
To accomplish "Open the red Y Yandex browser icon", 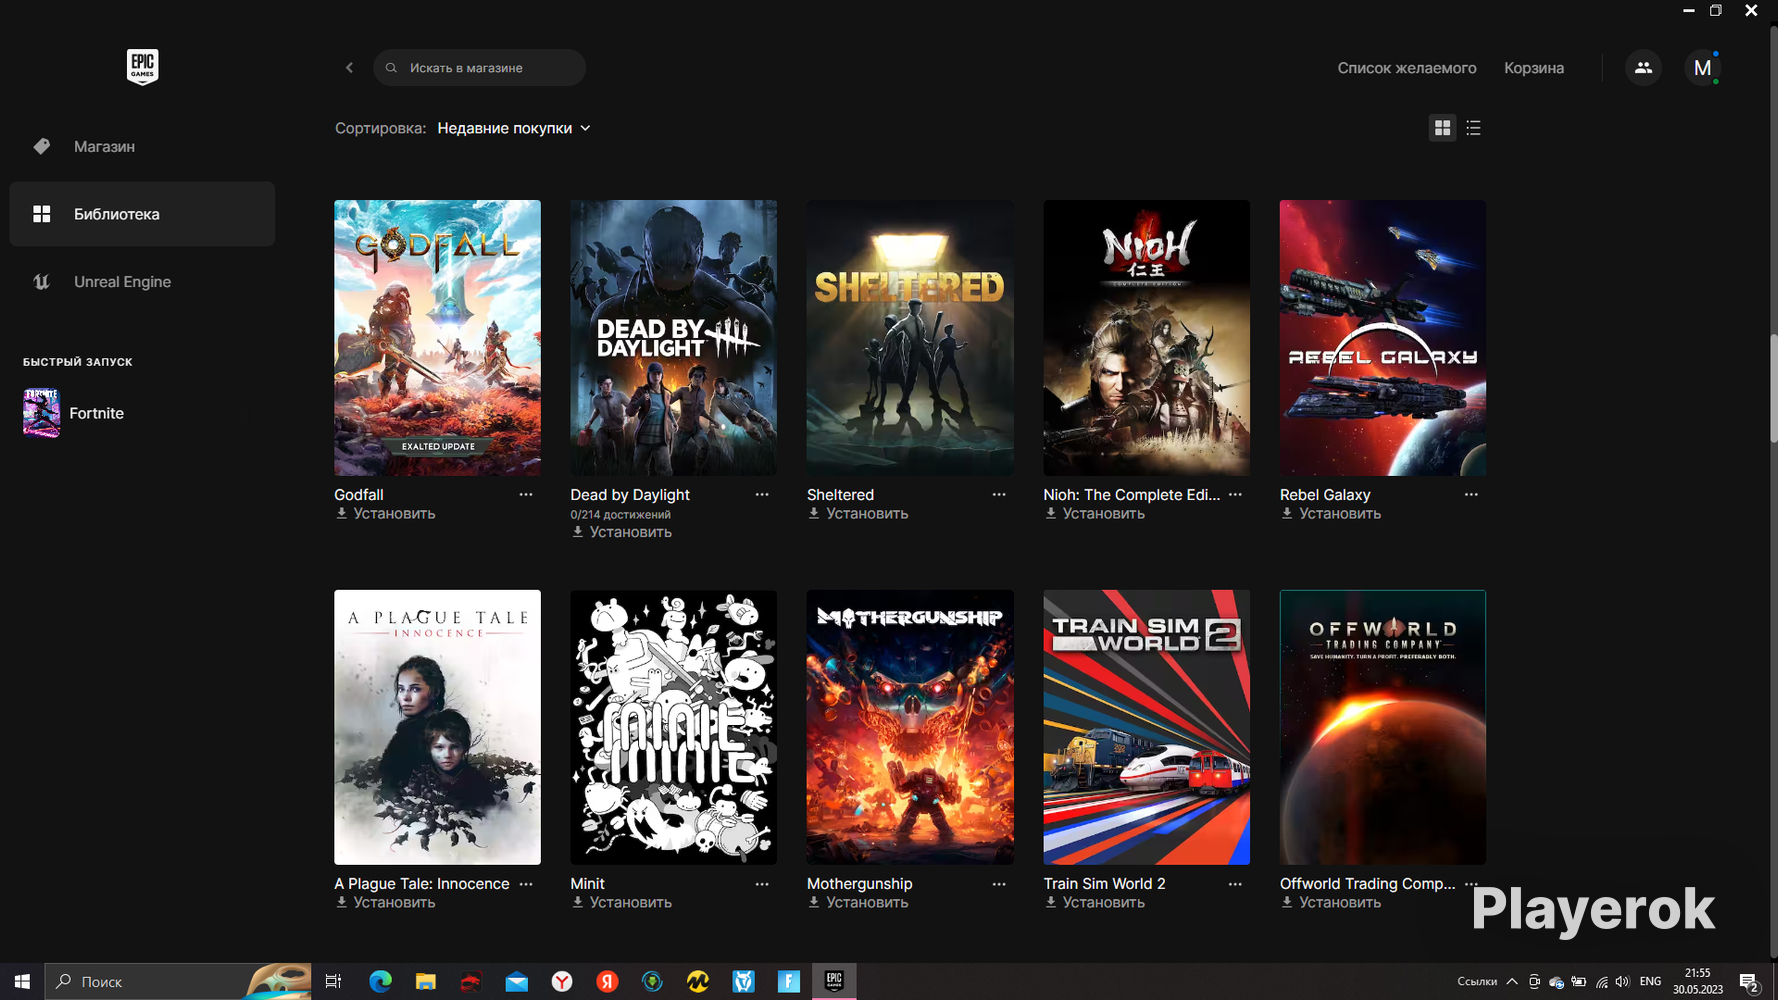I will pos(562,982).
